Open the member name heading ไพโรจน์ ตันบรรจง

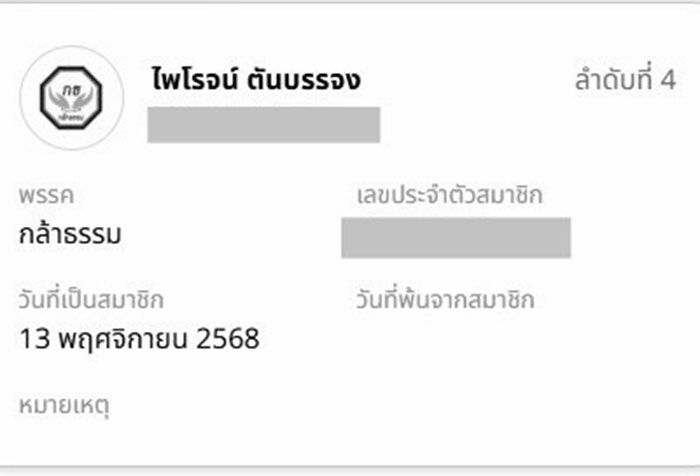click(x=254, y=80)
